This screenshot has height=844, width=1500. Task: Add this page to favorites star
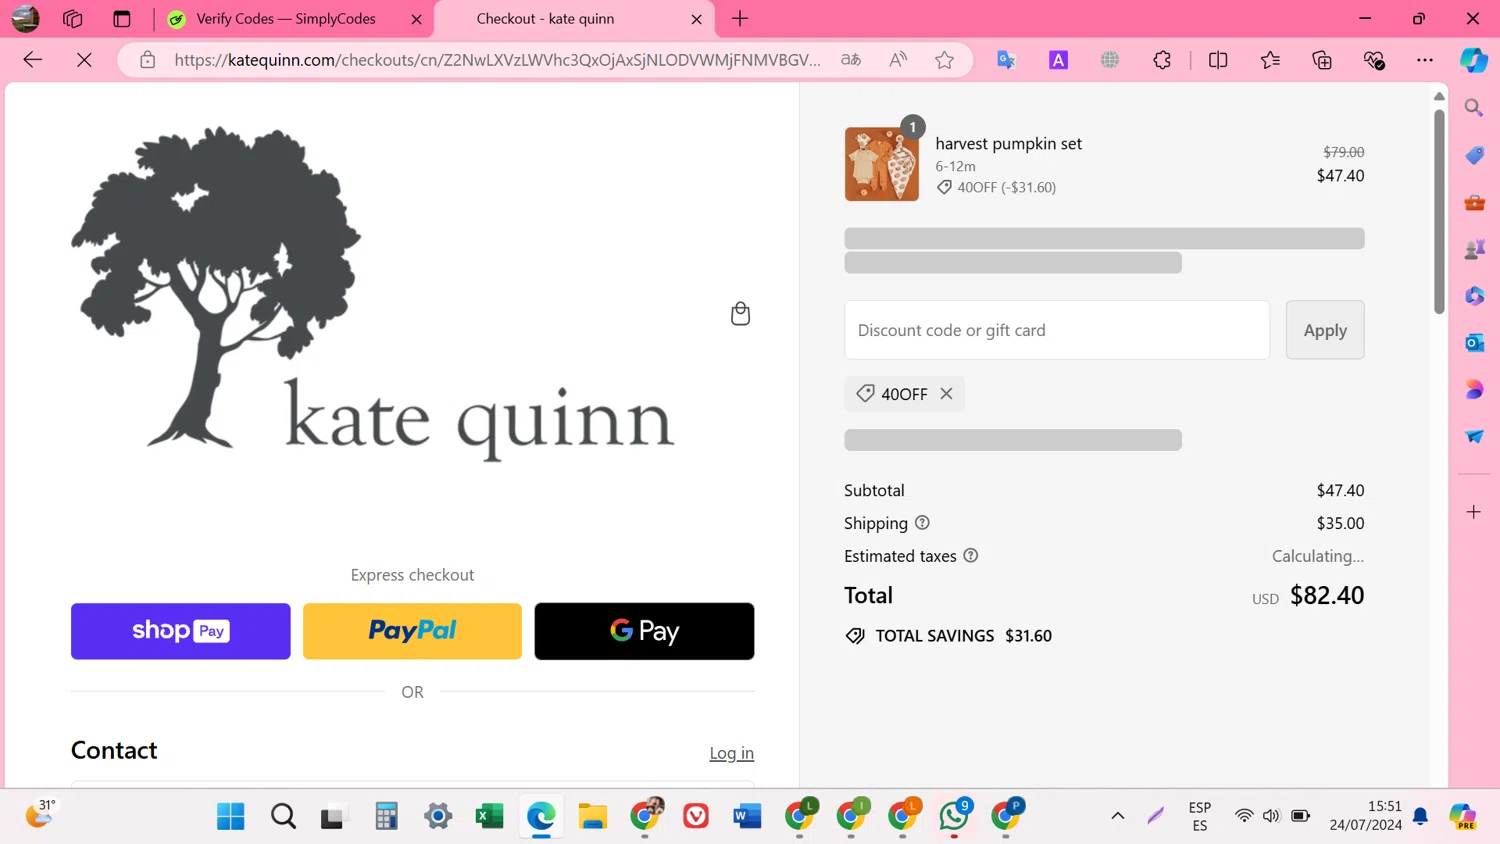tap(944, 60)
